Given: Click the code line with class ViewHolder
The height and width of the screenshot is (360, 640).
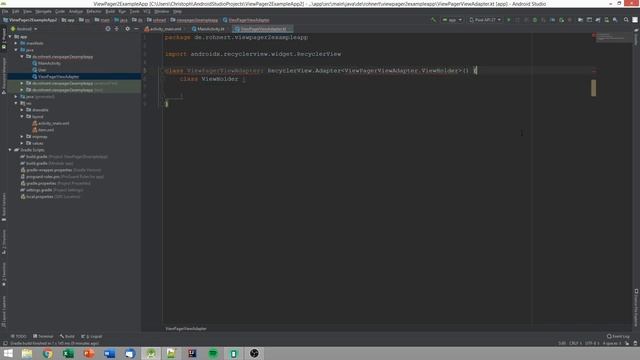Looking at the screenshot, I should tap(212, 79).
